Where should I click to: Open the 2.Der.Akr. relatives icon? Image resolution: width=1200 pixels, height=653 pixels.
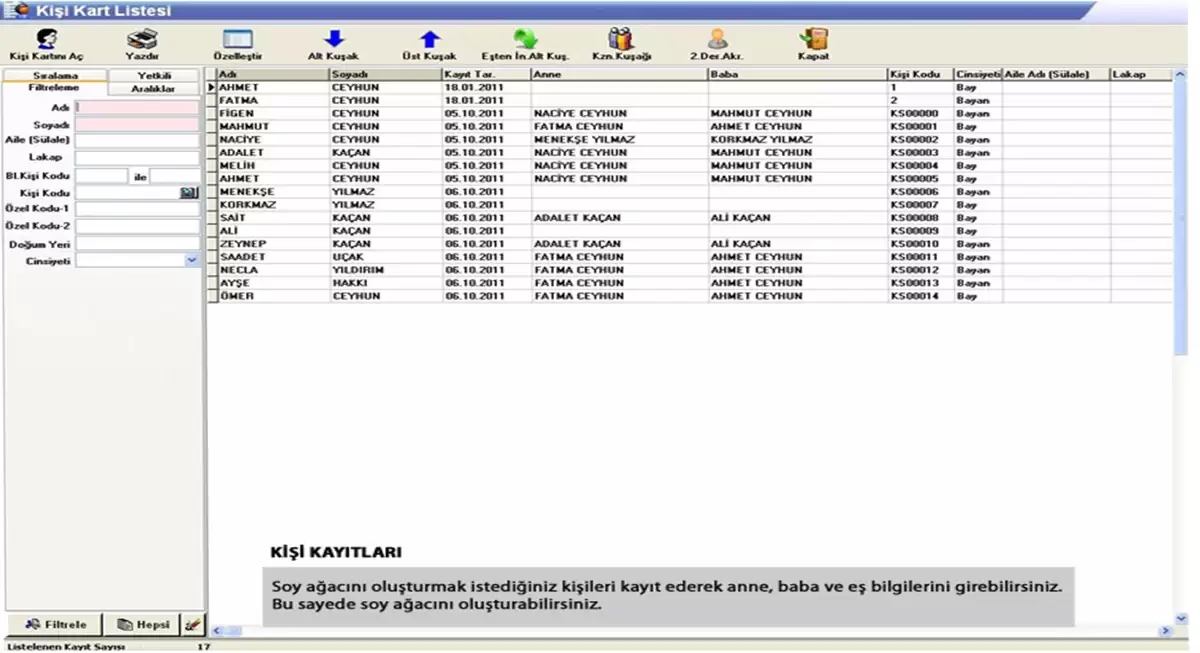coord(717,40)
